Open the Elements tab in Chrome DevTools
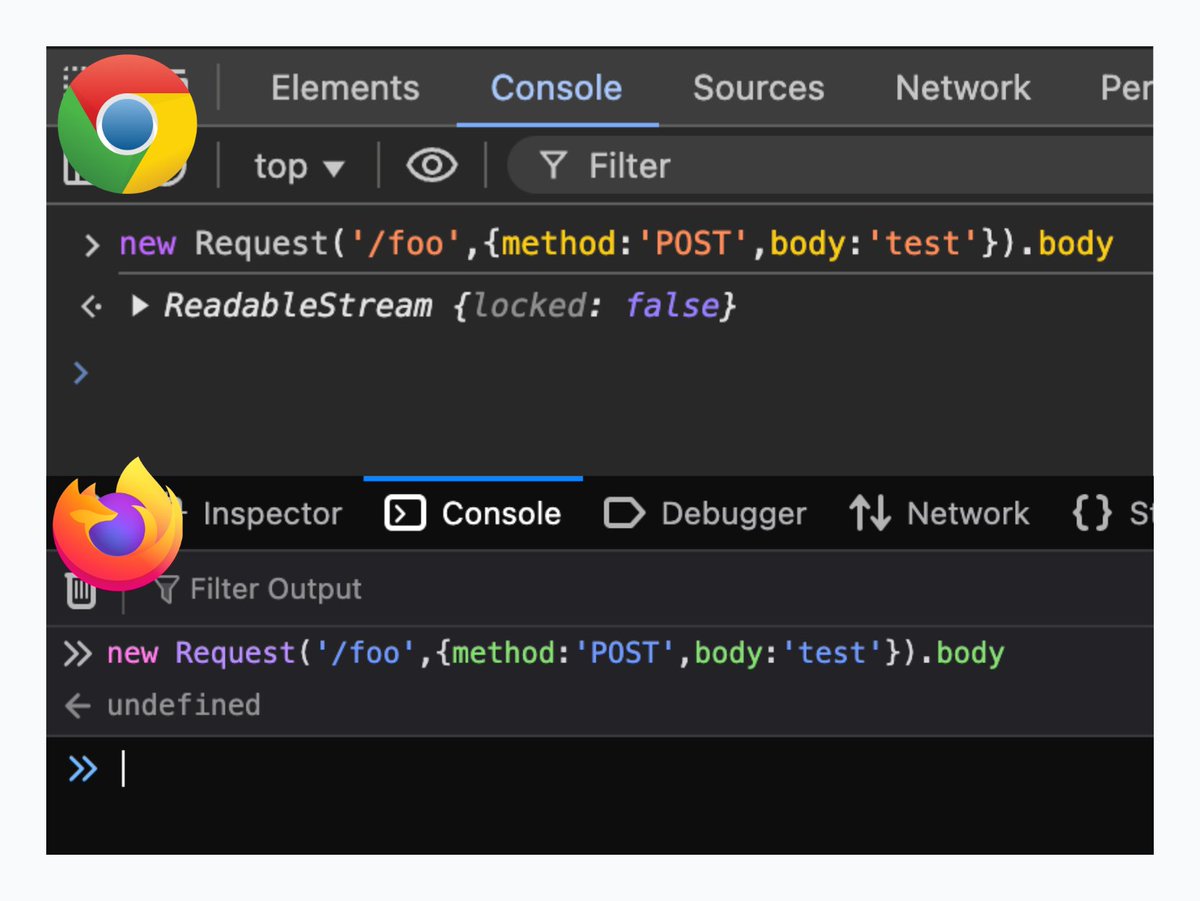This screenshot has height=901, width=1200. (x=345, y=88)
